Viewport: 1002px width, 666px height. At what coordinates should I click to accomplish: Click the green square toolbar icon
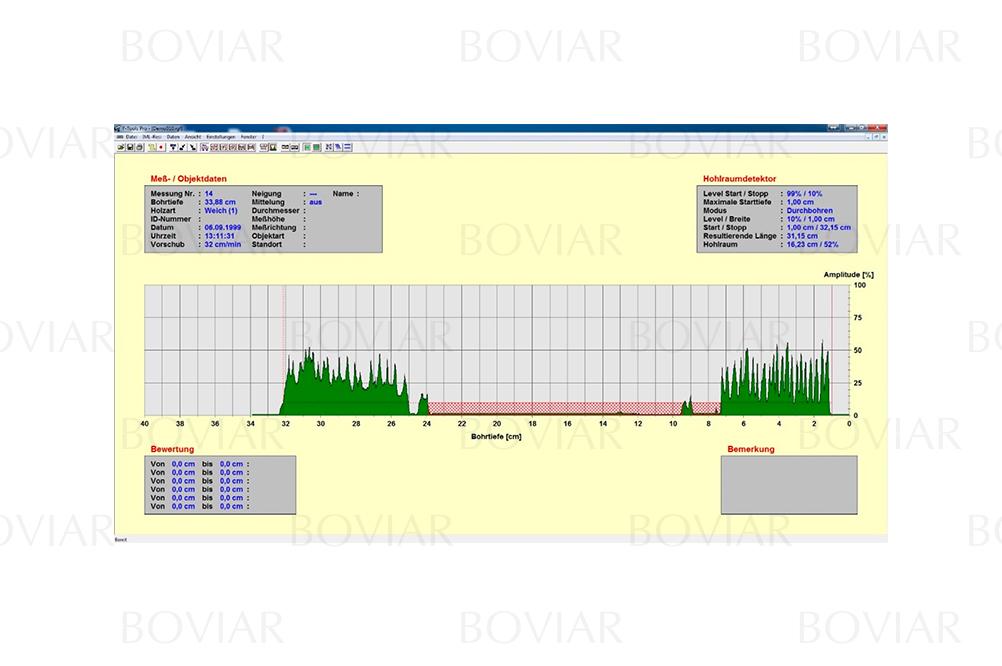(317, 147)
